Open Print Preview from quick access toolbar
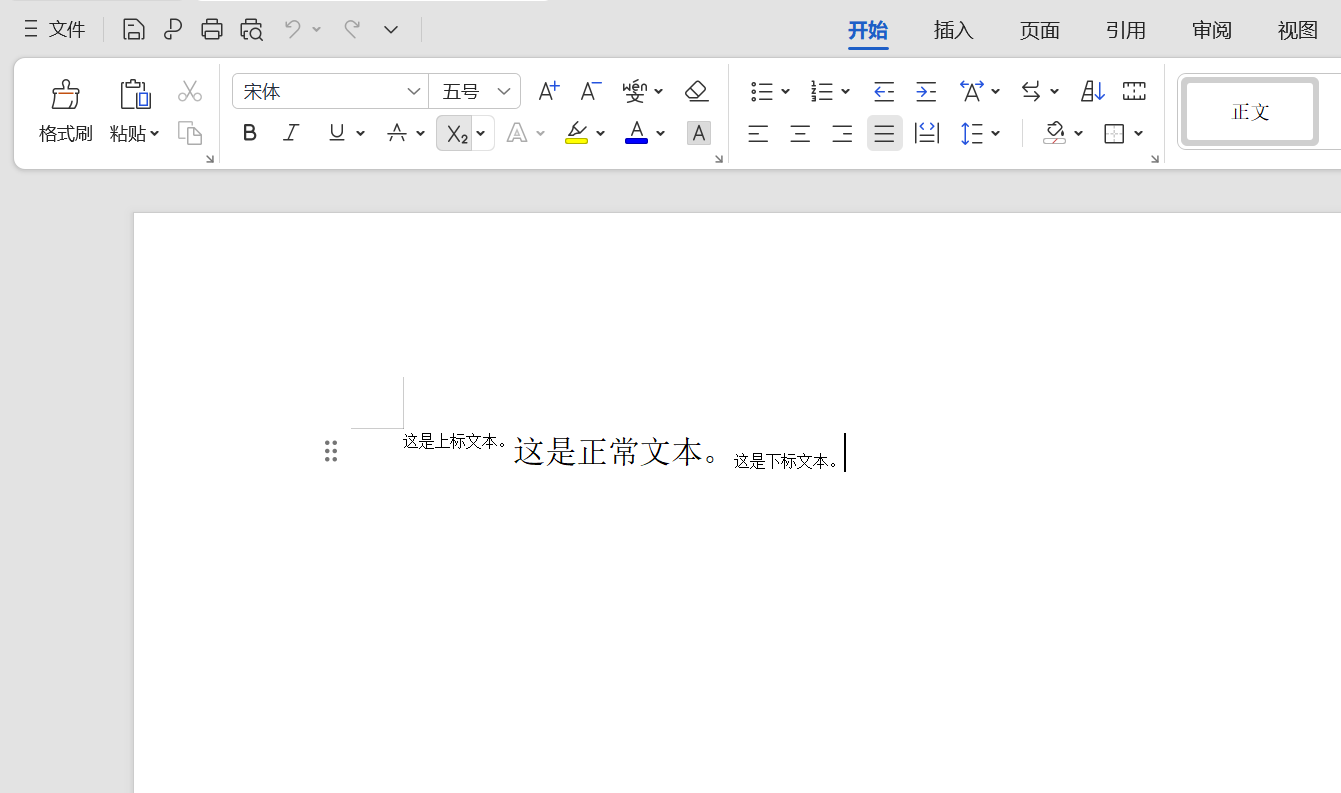This screenshot has height=793, width=1341. [251, 30]
